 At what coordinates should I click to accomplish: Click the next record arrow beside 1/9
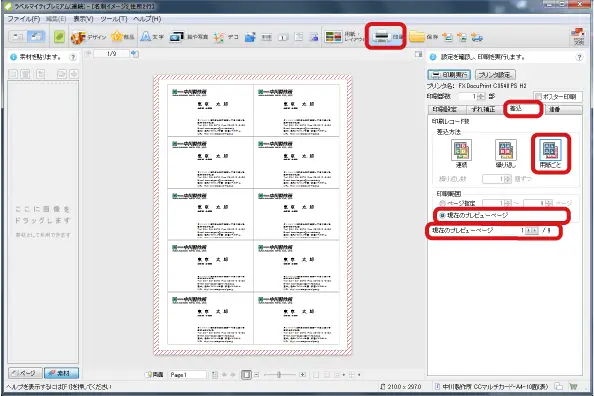click(134, 54)
